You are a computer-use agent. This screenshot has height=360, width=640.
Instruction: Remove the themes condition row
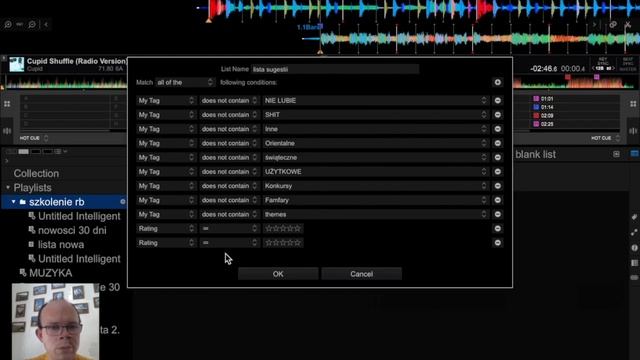tap(498, 214)
